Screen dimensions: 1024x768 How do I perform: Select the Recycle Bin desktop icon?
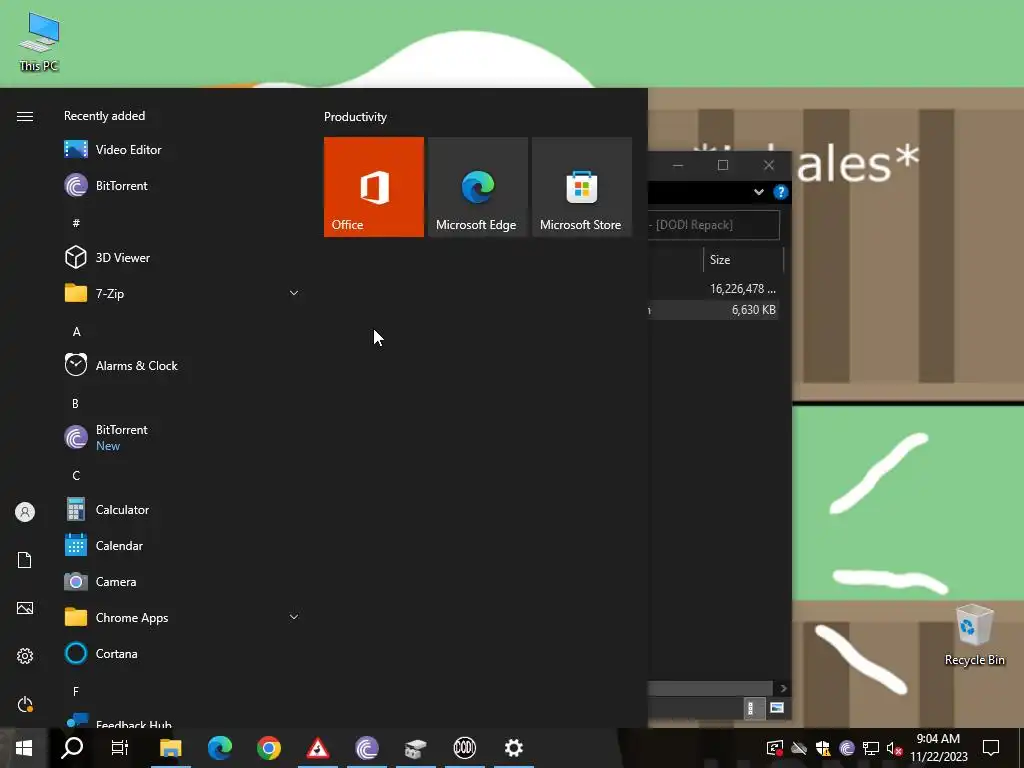click(974, 635)
